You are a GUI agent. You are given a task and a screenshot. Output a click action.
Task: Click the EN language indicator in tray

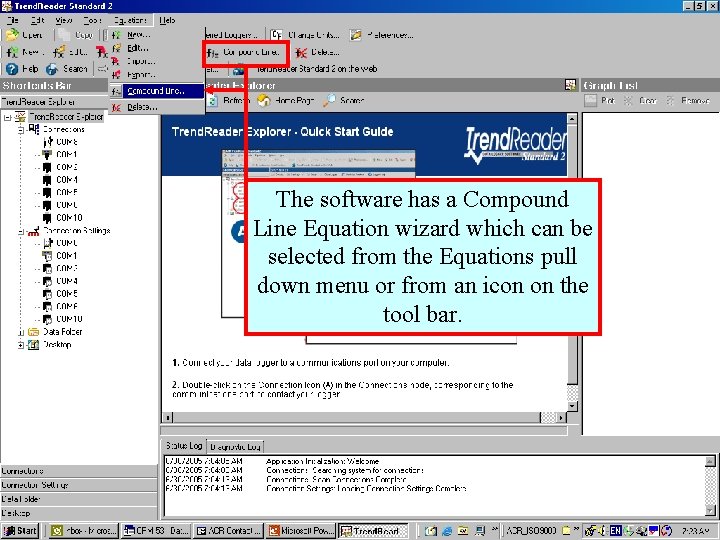point(615,531)
